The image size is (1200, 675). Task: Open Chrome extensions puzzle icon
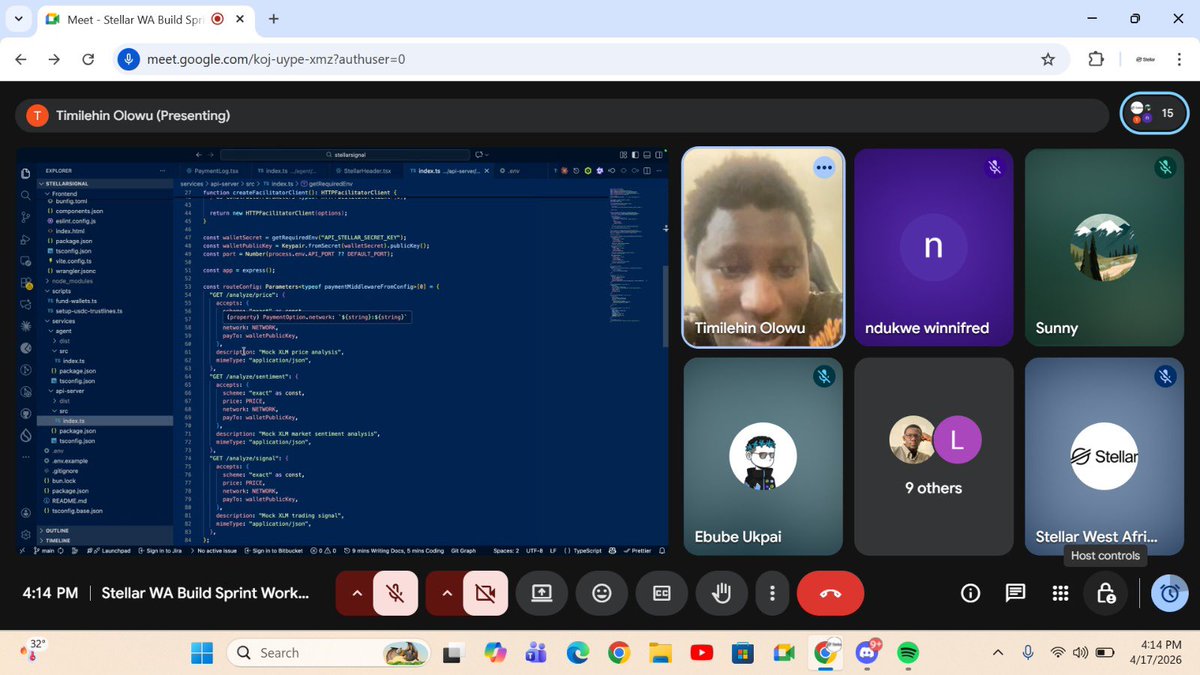tap(1096, 59)
